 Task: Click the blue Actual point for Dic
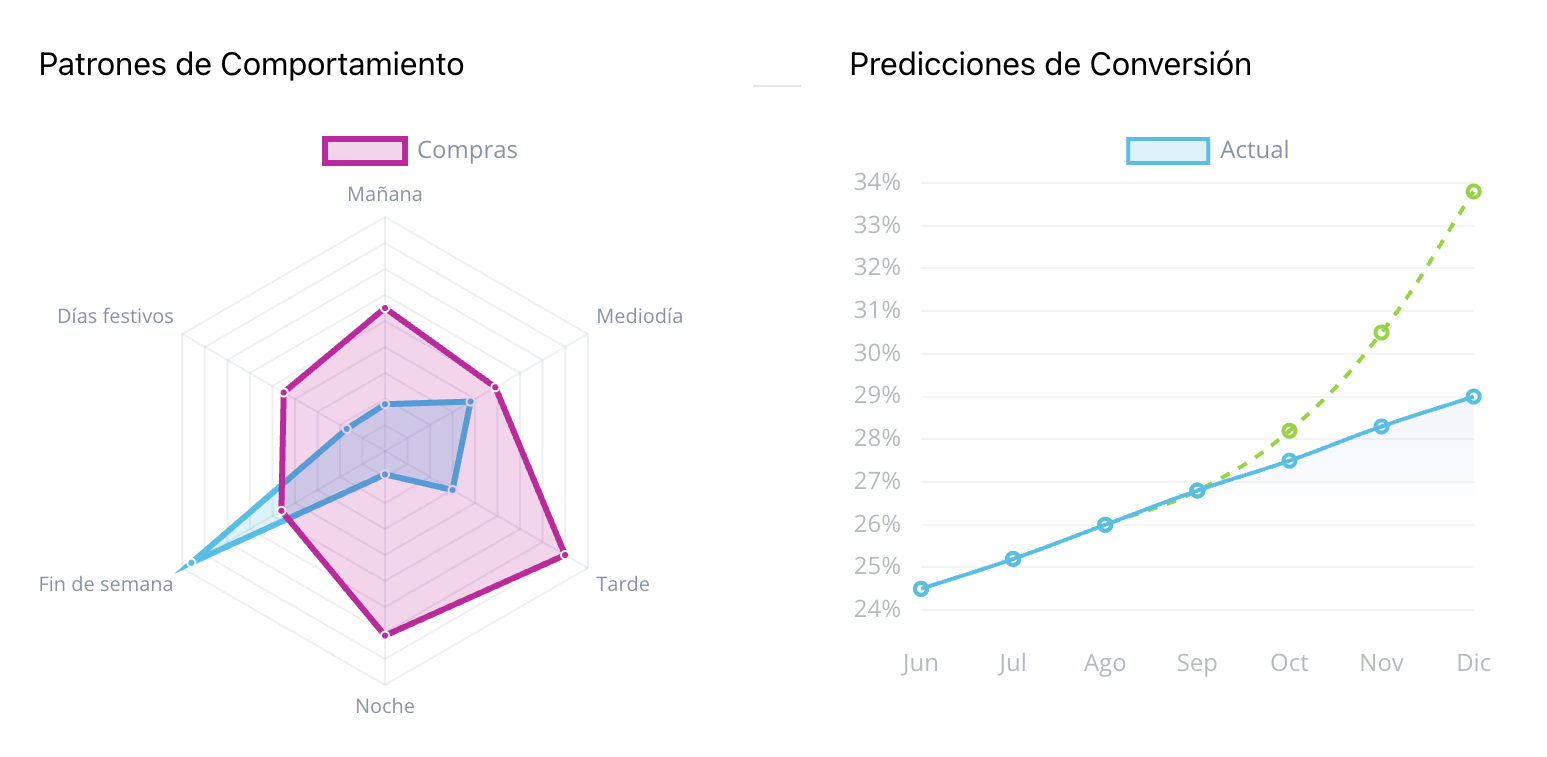point(1473,396)
